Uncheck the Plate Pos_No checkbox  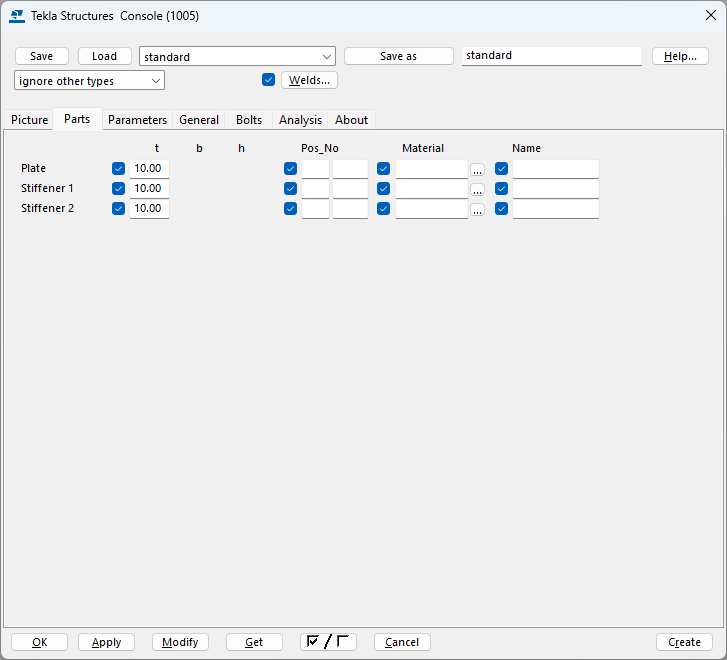(290, 168)
